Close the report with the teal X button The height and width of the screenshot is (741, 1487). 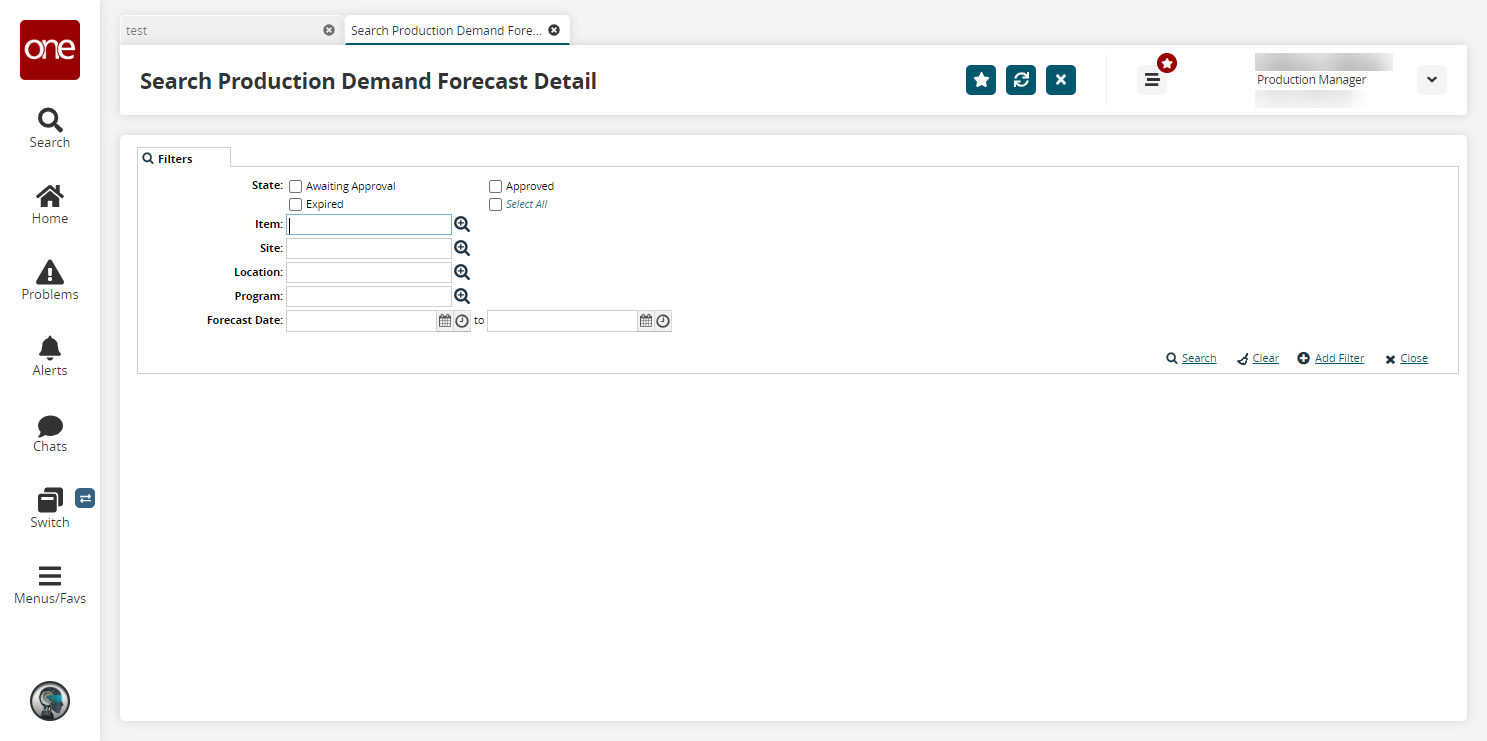(1061, 80)
